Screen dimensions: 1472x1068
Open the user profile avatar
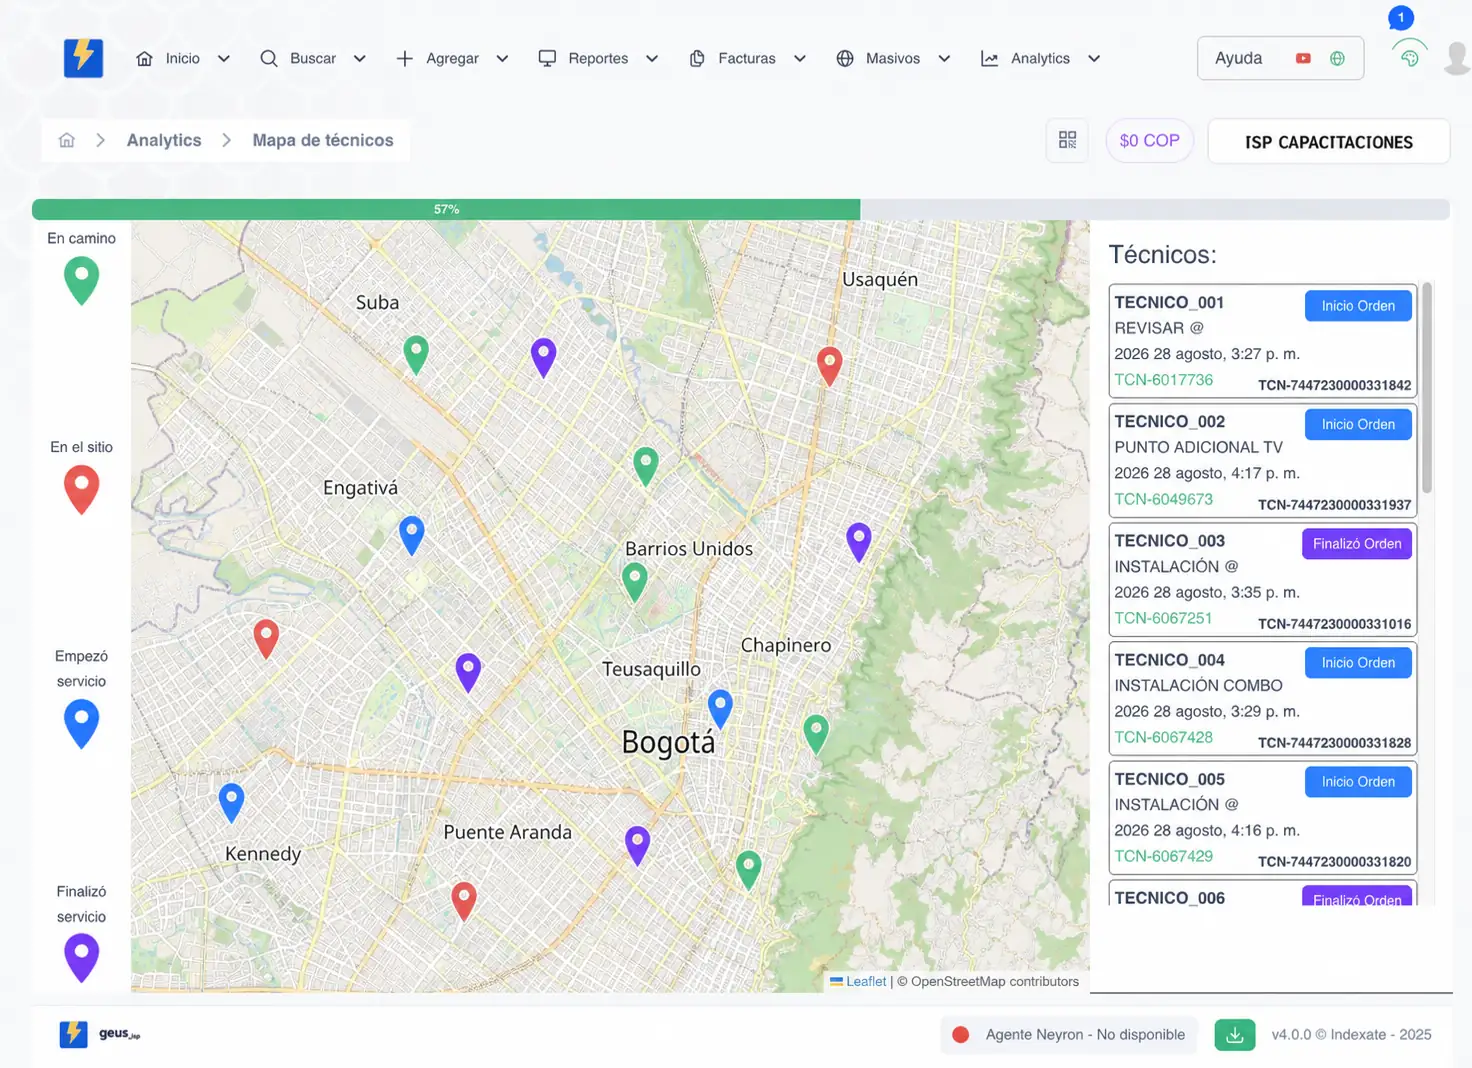pyautogui.click(x=1457, y=58)
